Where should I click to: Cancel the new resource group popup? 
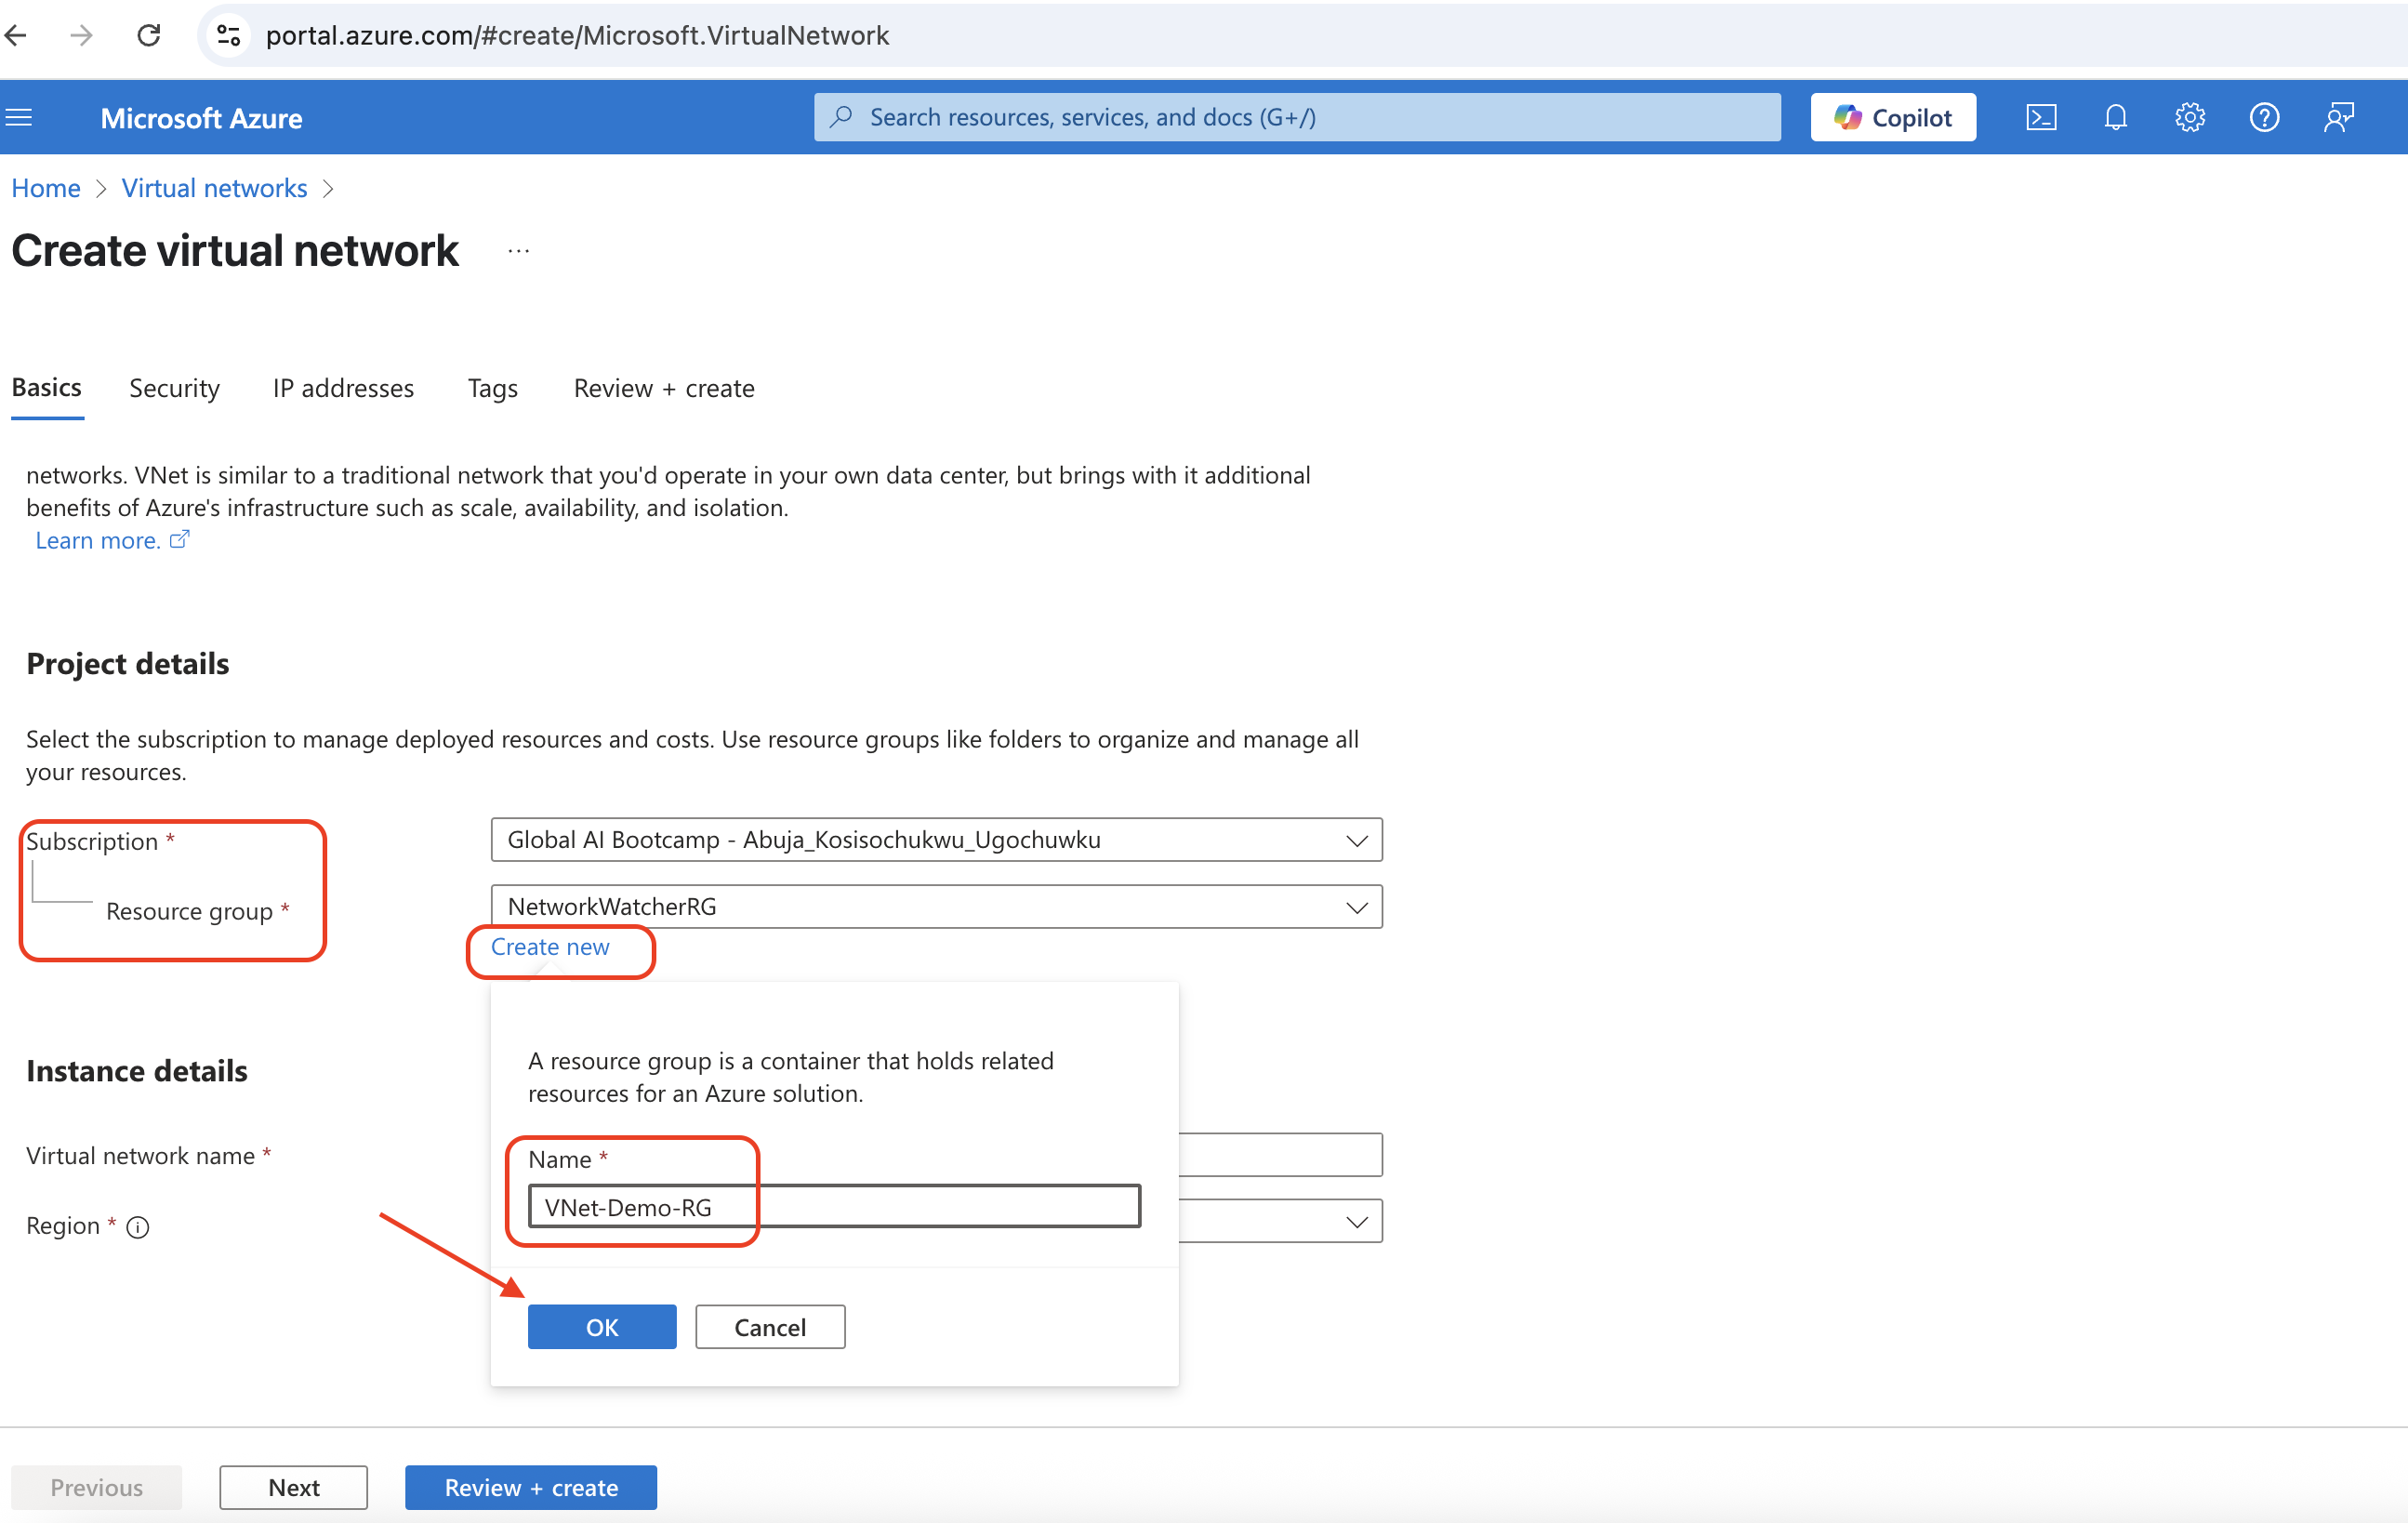point(770,1327)
